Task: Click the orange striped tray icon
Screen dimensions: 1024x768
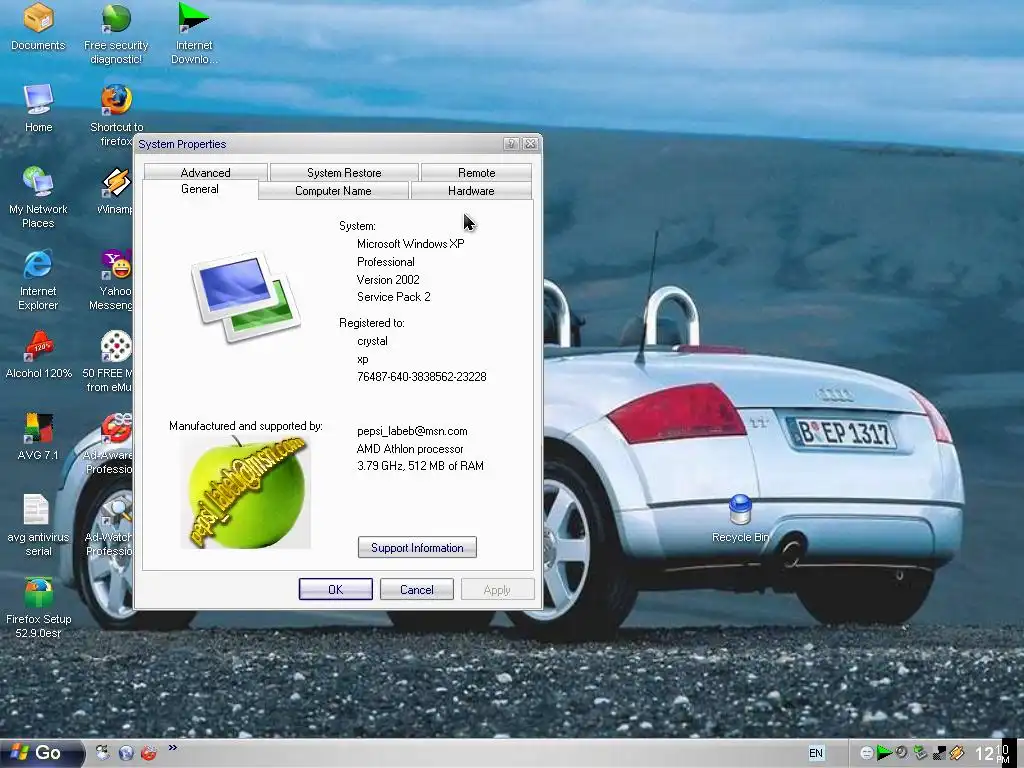Action: tap(957, 753)
